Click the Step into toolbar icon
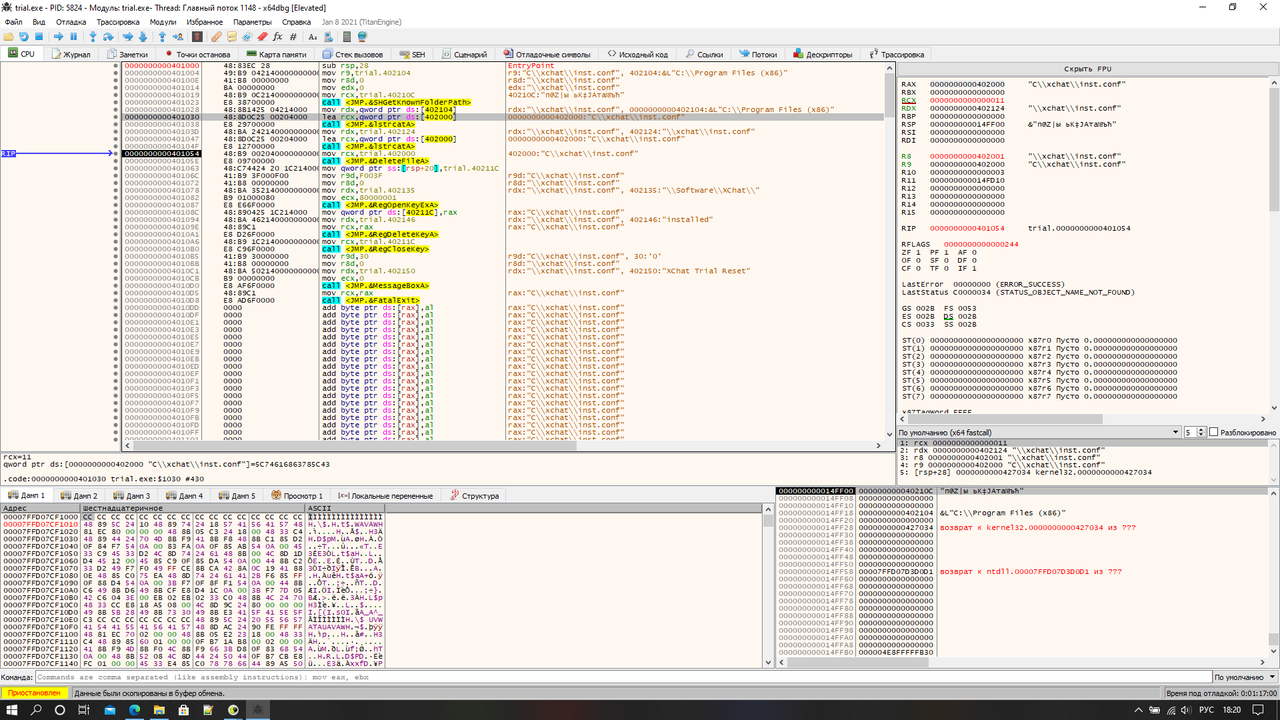This screenshot has height=720, width=1280. (93, 36)
